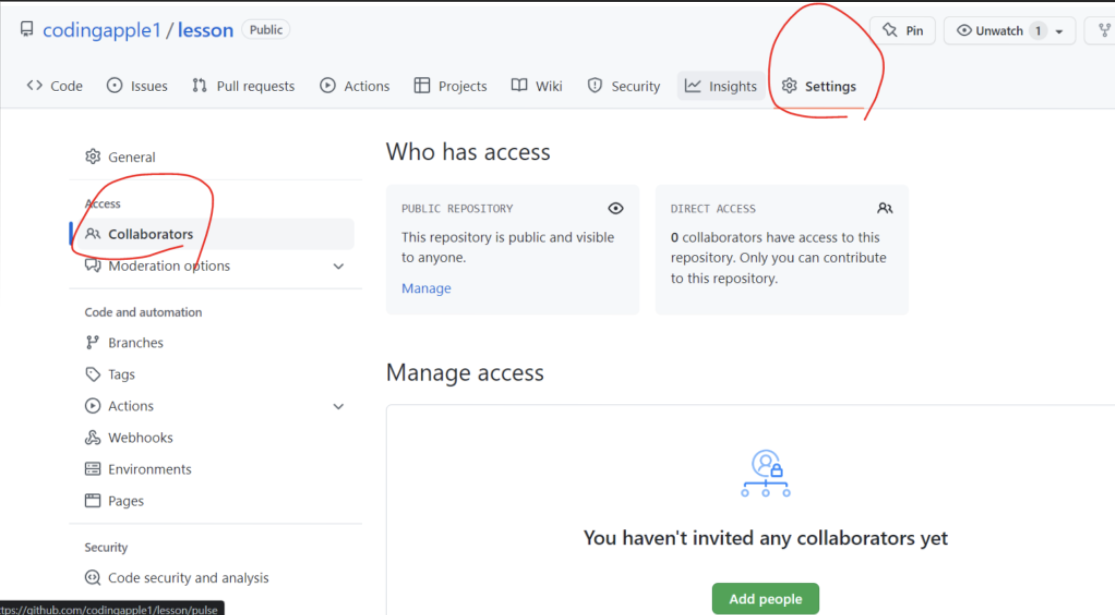Click the people icon in Direct access card
1115x615 pixels.
coord(885,208)
